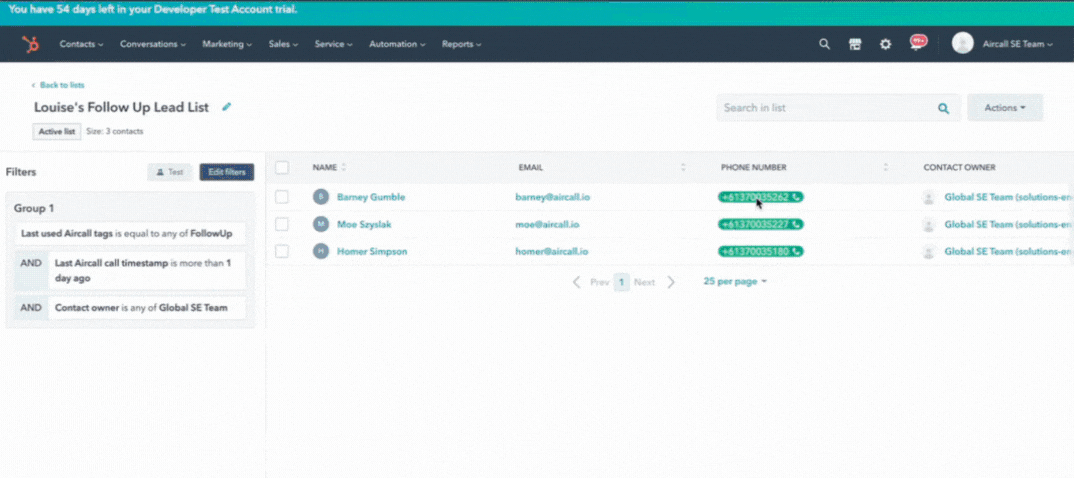This screenshot has height=478, width=1074.
Task: Call Homer Simpson via green phone number badge
Action: (760, 251)
